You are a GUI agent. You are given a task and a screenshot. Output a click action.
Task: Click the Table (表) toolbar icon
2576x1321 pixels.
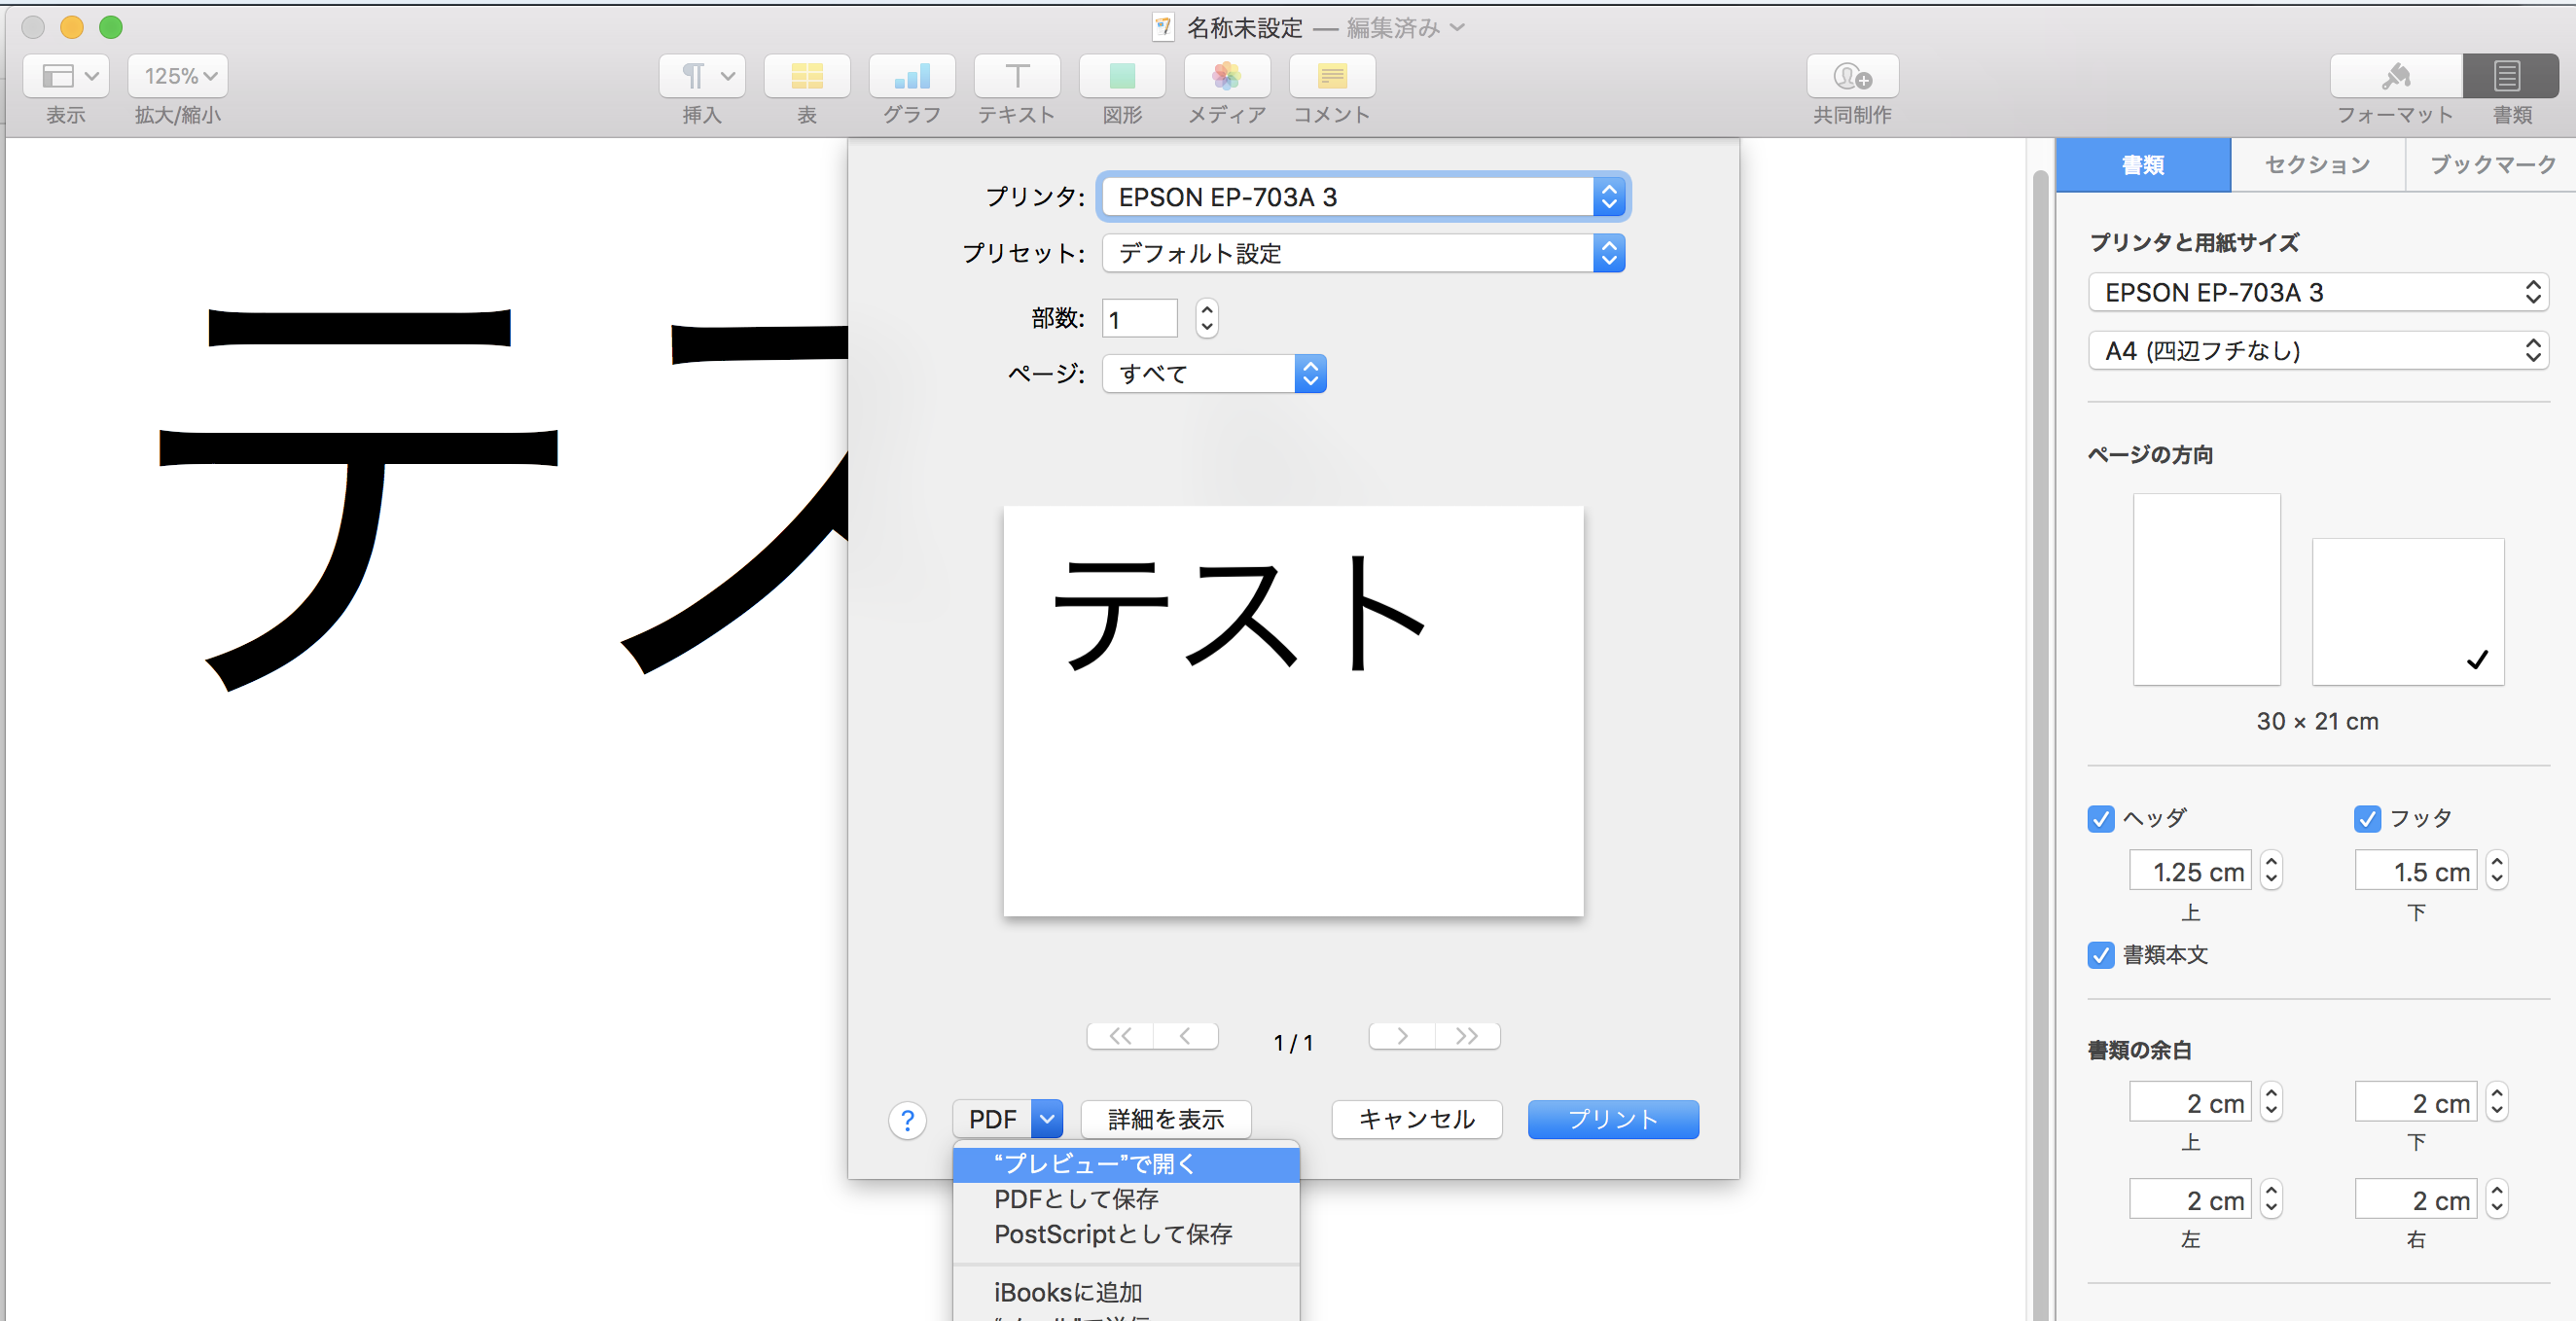tap(806, 76)
